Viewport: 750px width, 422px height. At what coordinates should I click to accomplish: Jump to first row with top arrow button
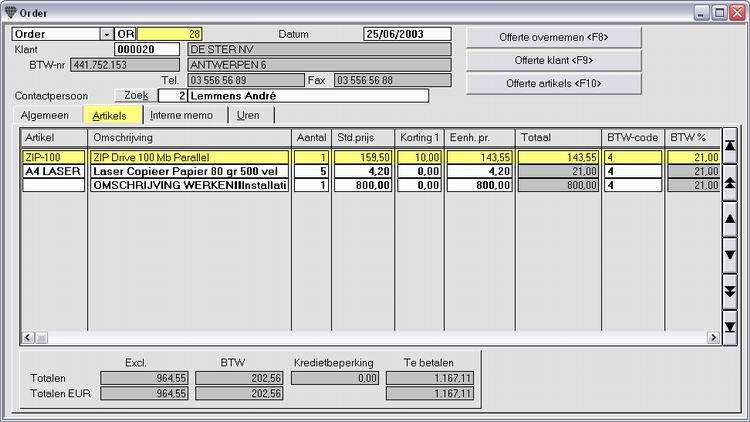tap(729, 145)
